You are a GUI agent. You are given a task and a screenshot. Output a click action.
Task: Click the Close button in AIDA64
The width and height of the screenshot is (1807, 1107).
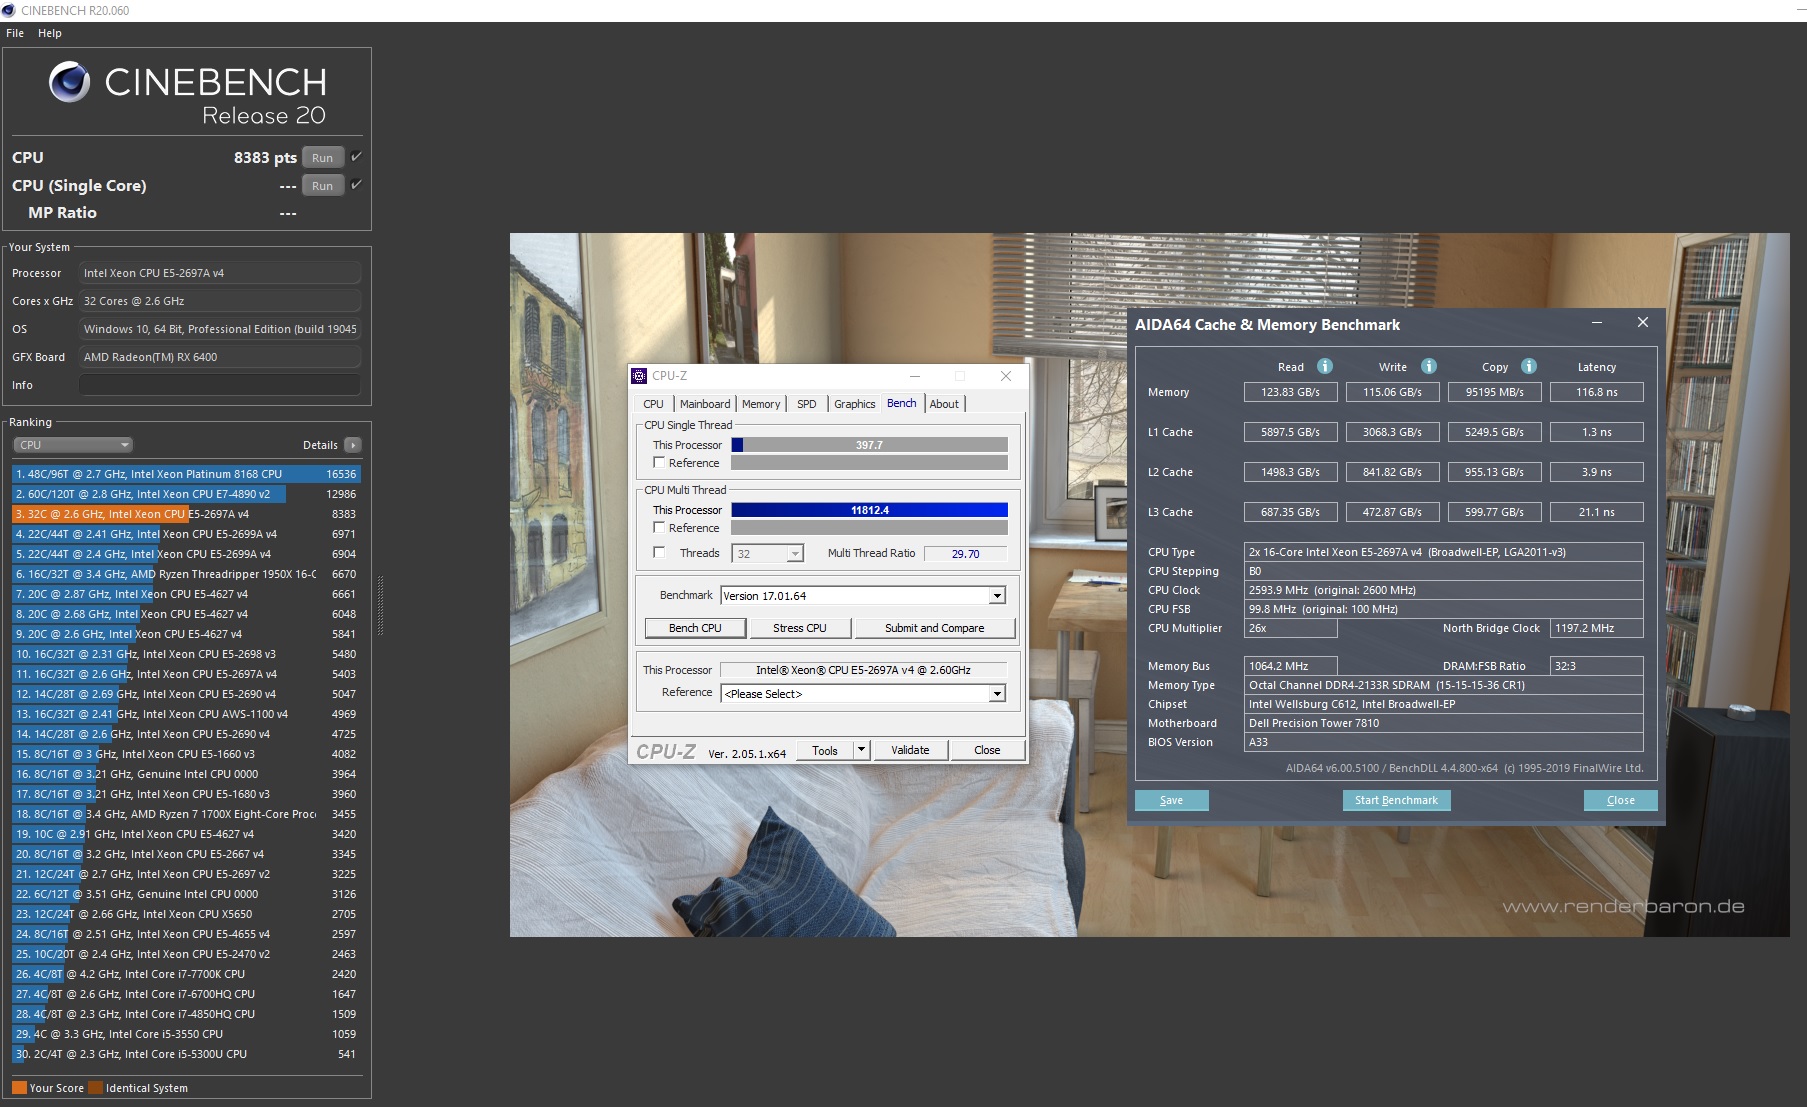[x=1621, y=800]
